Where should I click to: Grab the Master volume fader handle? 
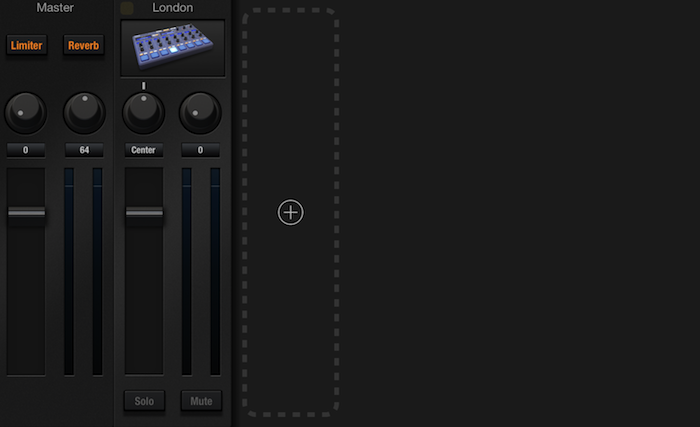[26, 213]
